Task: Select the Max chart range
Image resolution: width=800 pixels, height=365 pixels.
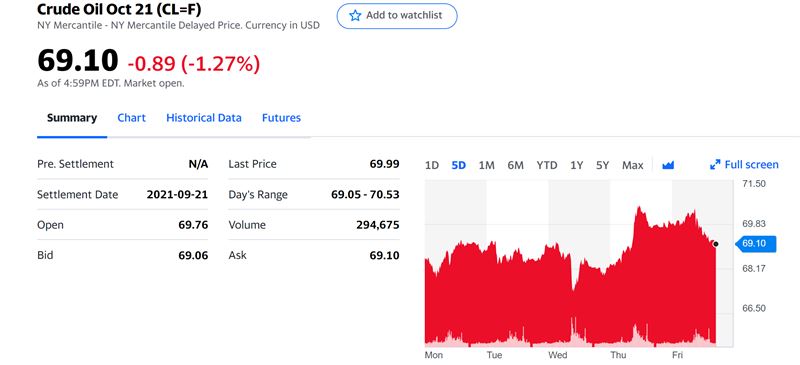Action: click(633, 165)
